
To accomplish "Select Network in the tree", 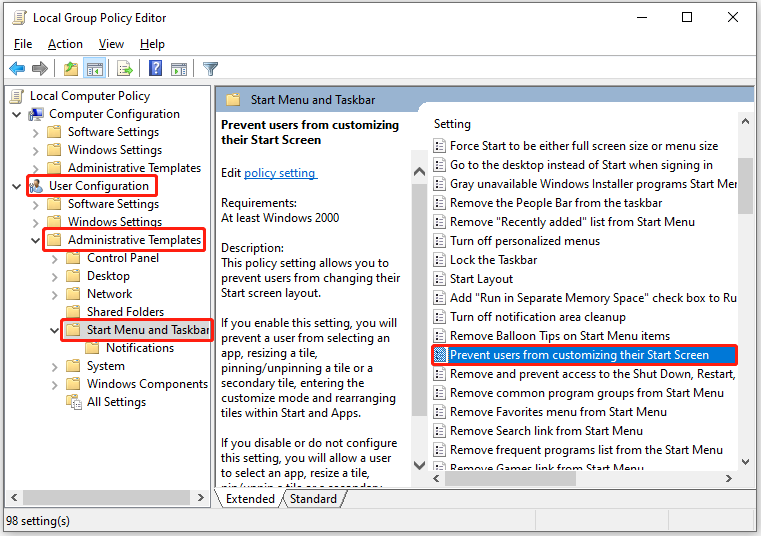I will 109,294.
